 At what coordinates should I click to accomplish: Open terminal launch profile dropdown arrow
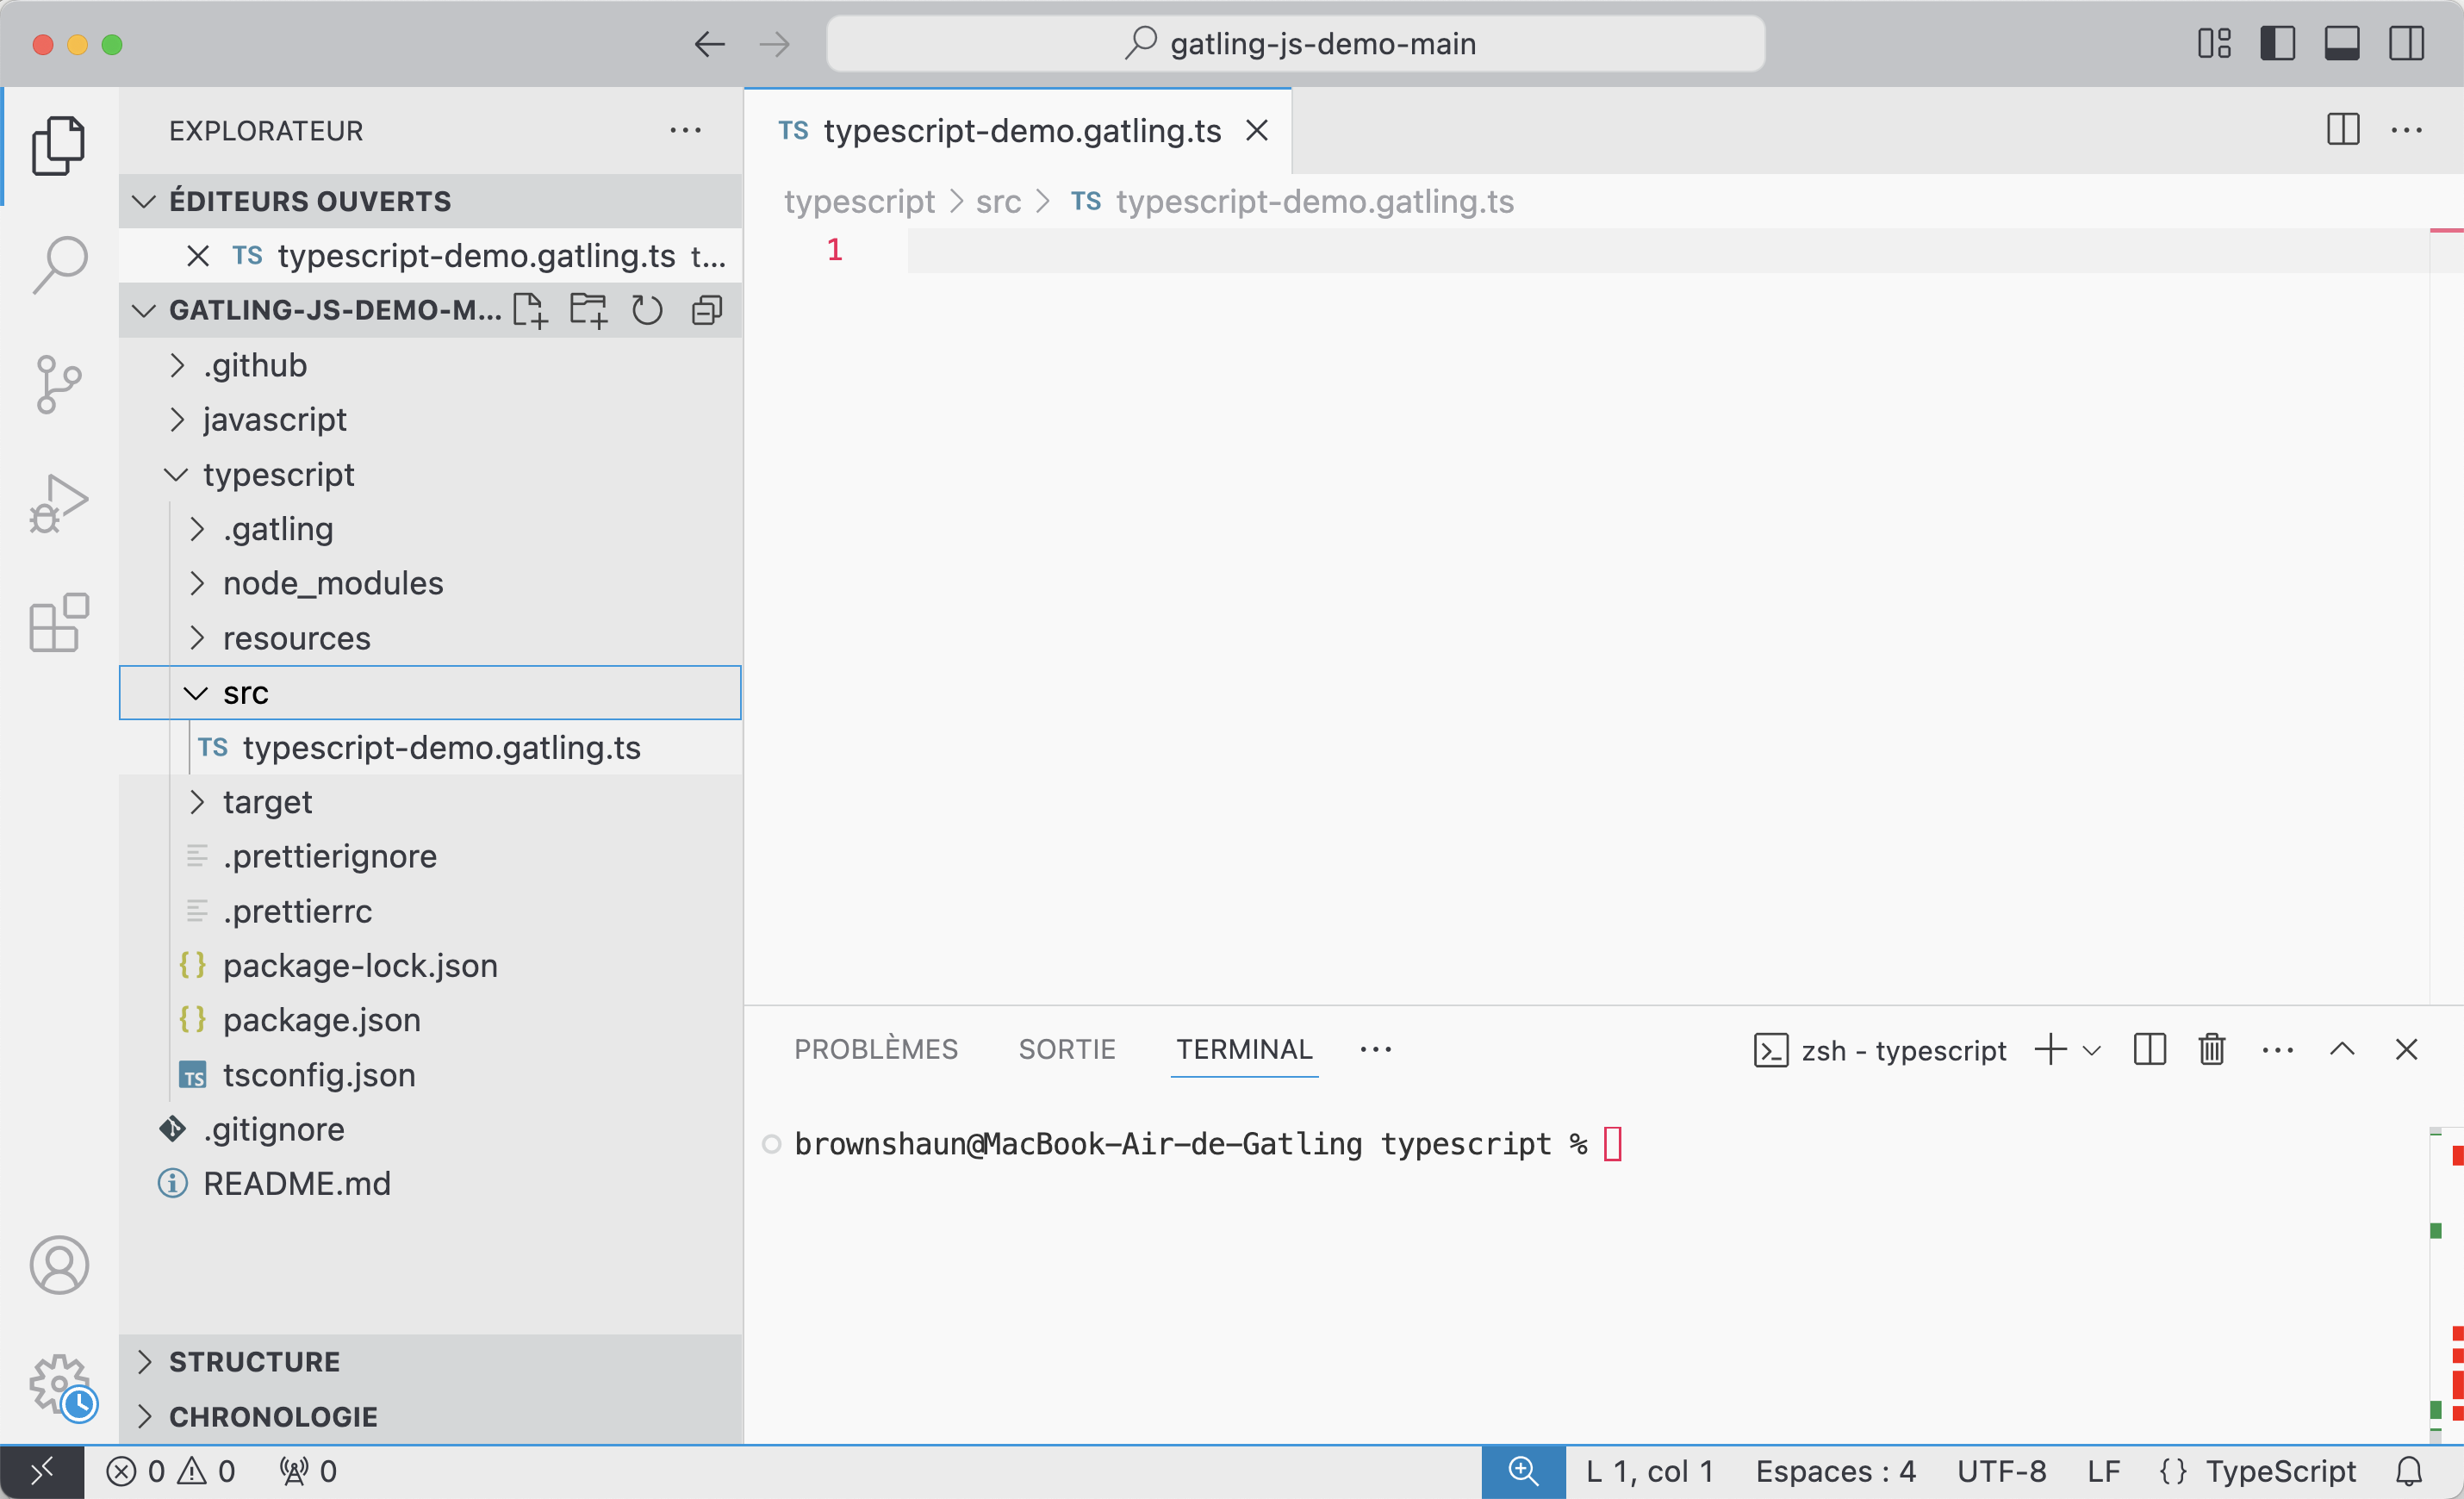[2092, 1050]
